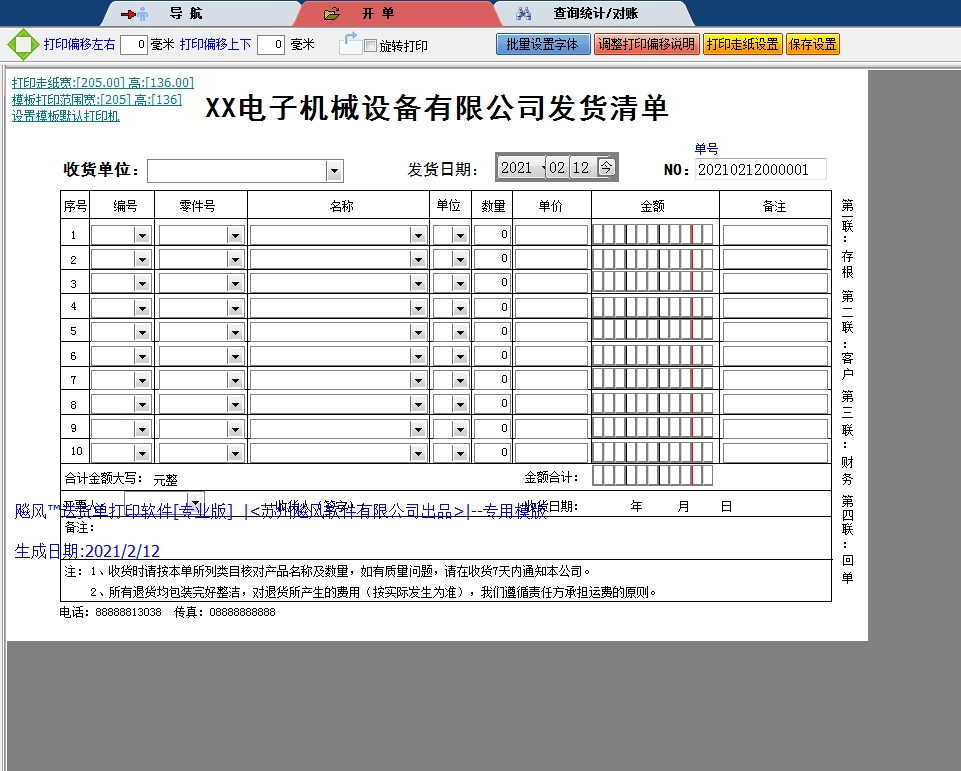The width and height of the screenshot is (961, 771).
Task: Click the red arrow icon on 导航 tab
Action: coord(129,12)
